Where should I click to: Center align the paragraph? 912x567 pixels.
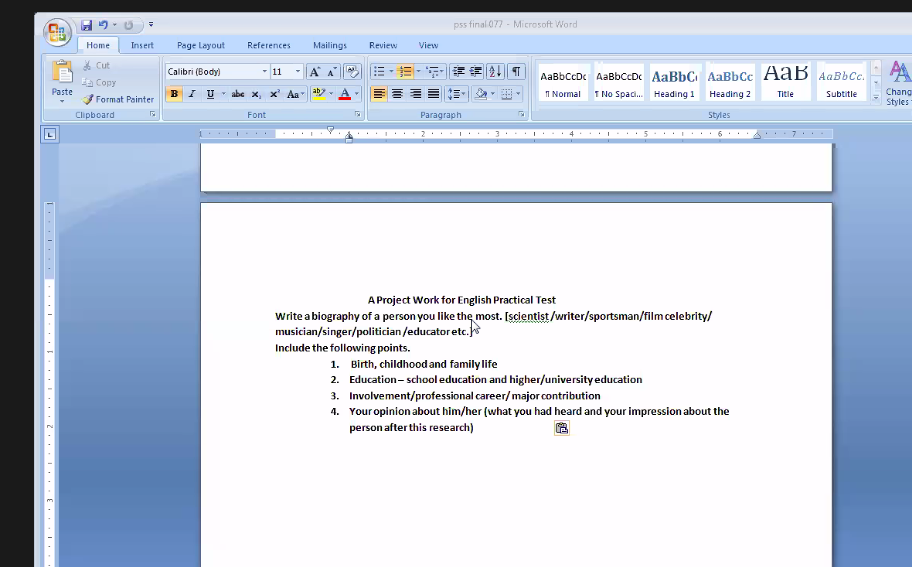pyautogui.click(x=397, y=94)
